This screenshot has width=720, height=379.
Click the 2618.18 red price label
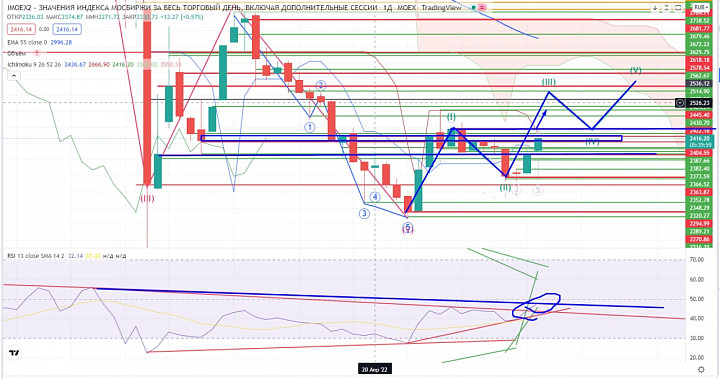click(x=699, y=60)
